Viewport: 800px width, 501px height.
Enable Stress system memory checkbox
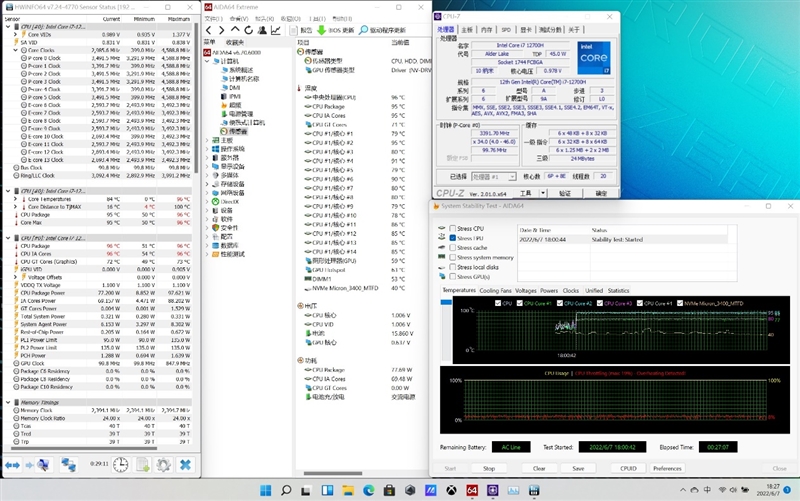point(453,257)
